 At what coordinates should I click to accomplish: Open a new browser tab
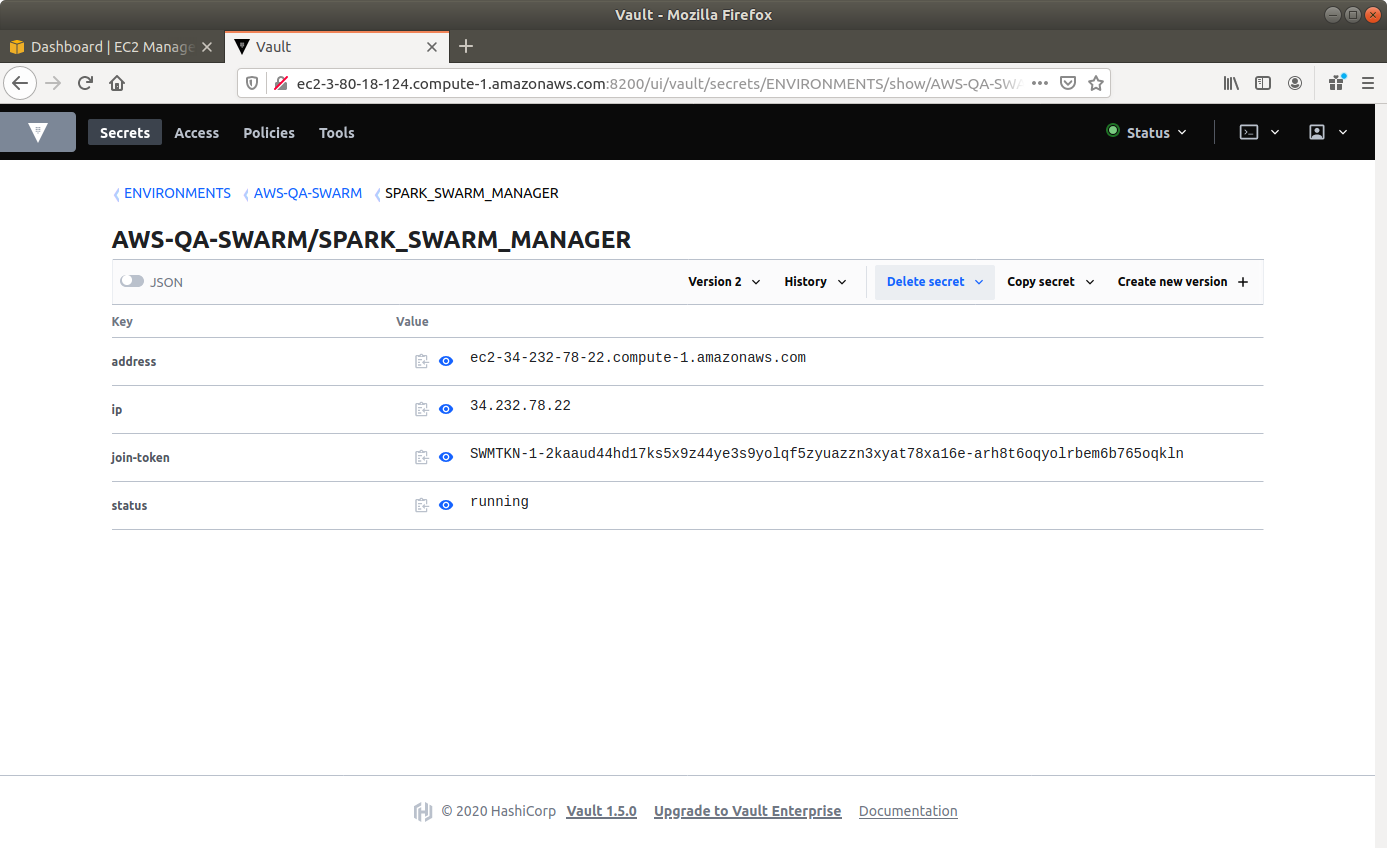tap(466, 46)
